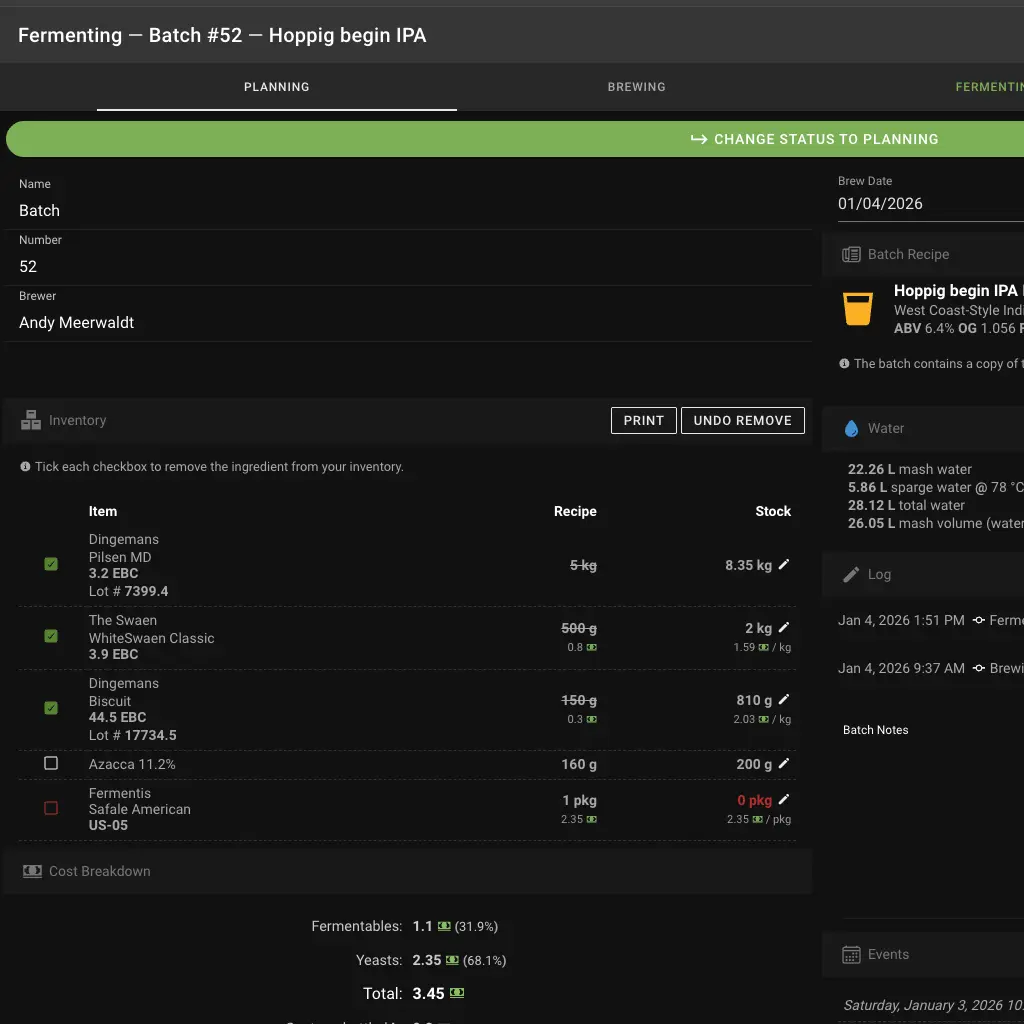Screen dimensions: 1024x1024
Task: Edit stock pencil for Dingemans Biscuit
Action: (784, 700)
